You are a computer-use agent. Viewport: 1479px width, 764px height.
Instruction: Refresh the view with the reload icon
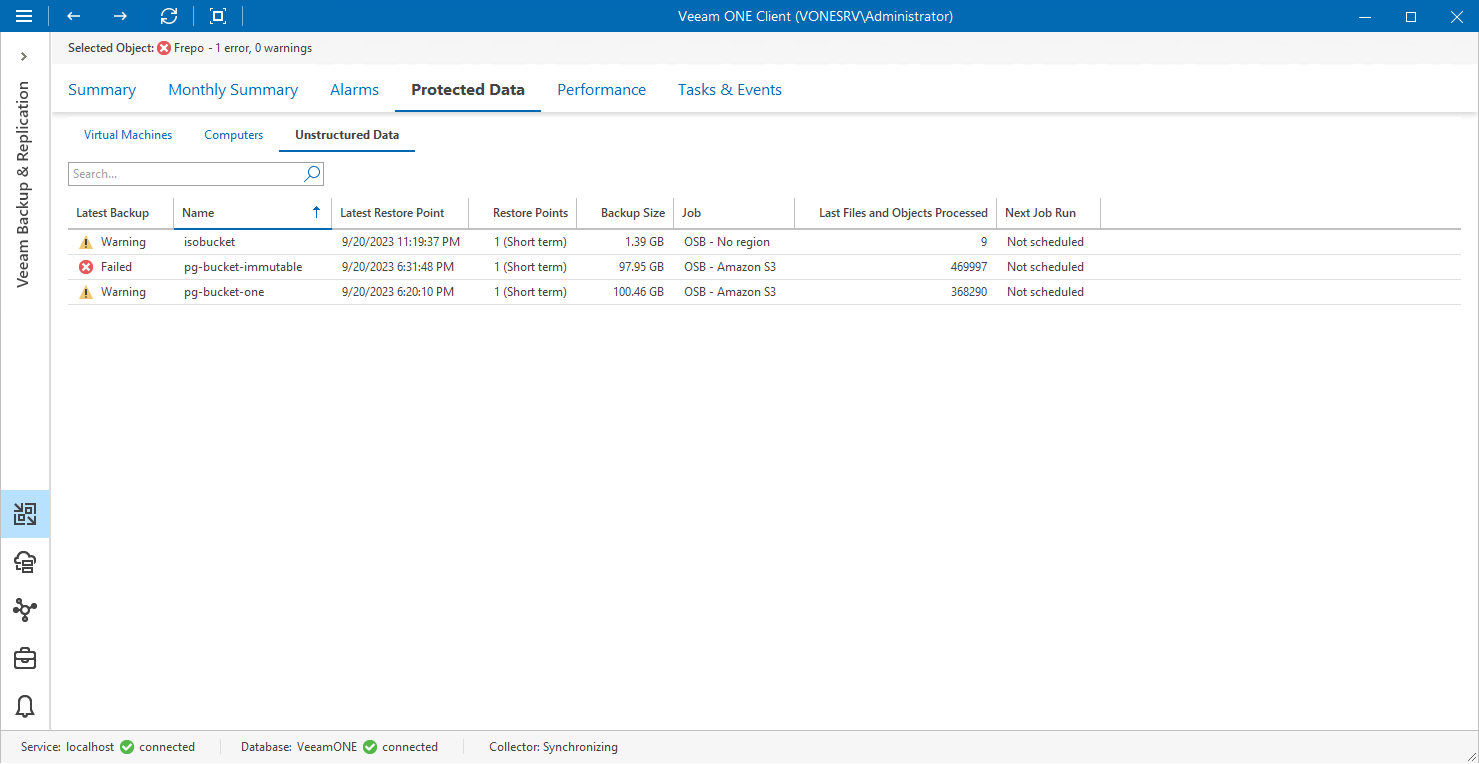tap(169, 16)
